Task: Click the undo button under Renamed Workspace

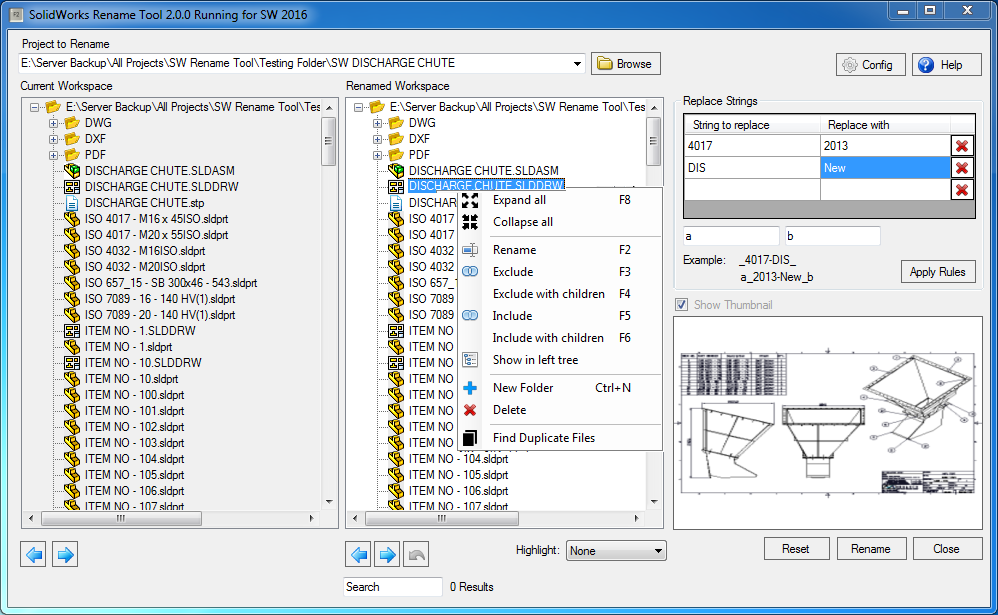Action: tap(416, 555)
